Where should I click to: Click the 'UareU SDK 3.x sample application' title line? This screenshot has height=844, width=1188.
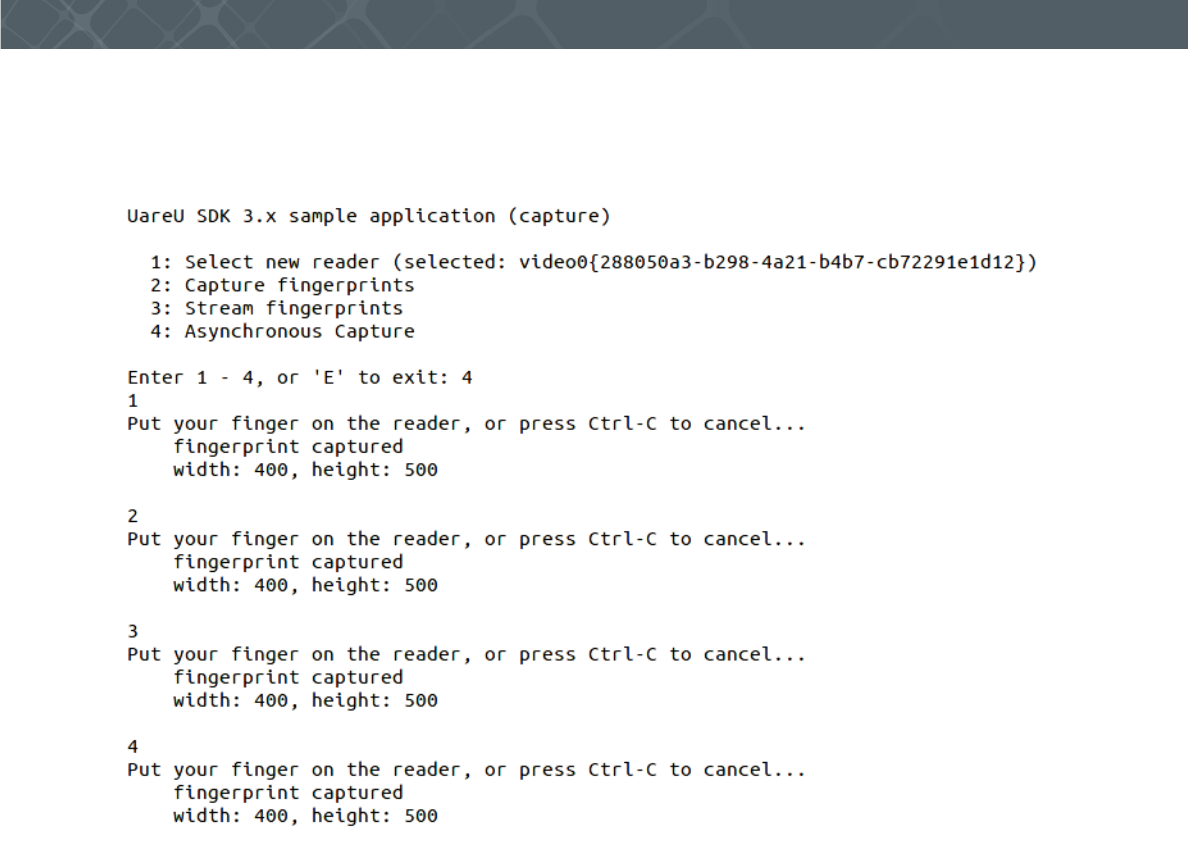(x=368, y=216)
